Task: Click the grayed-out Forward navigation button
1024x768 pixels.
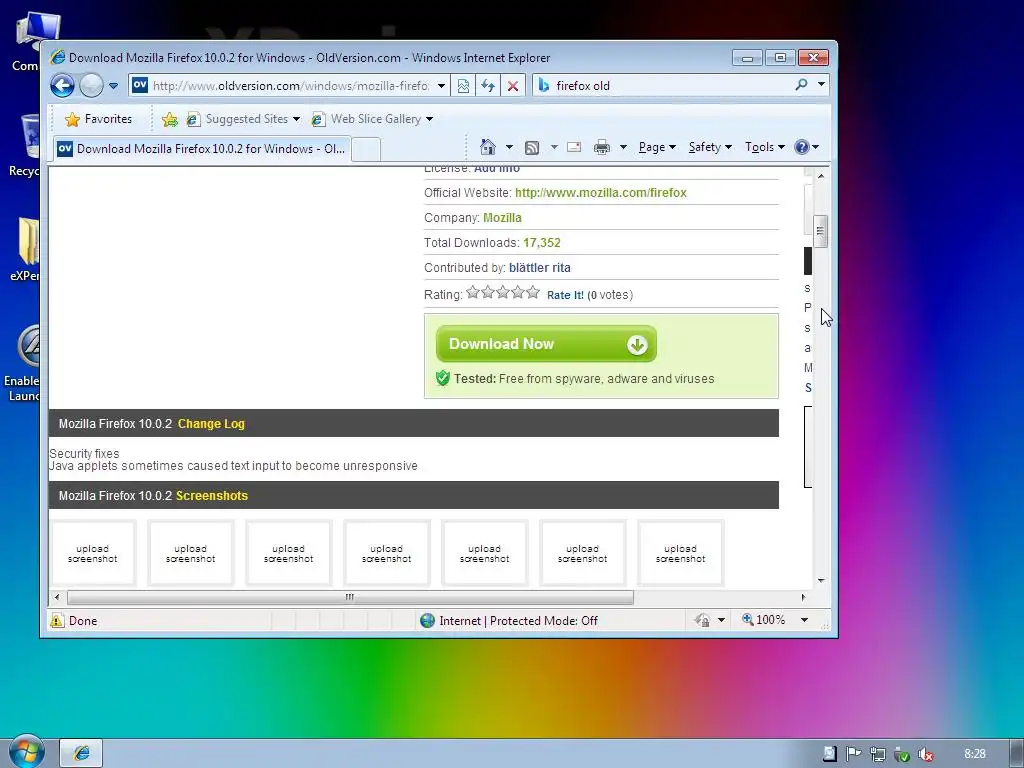Action: click(91, 86)
